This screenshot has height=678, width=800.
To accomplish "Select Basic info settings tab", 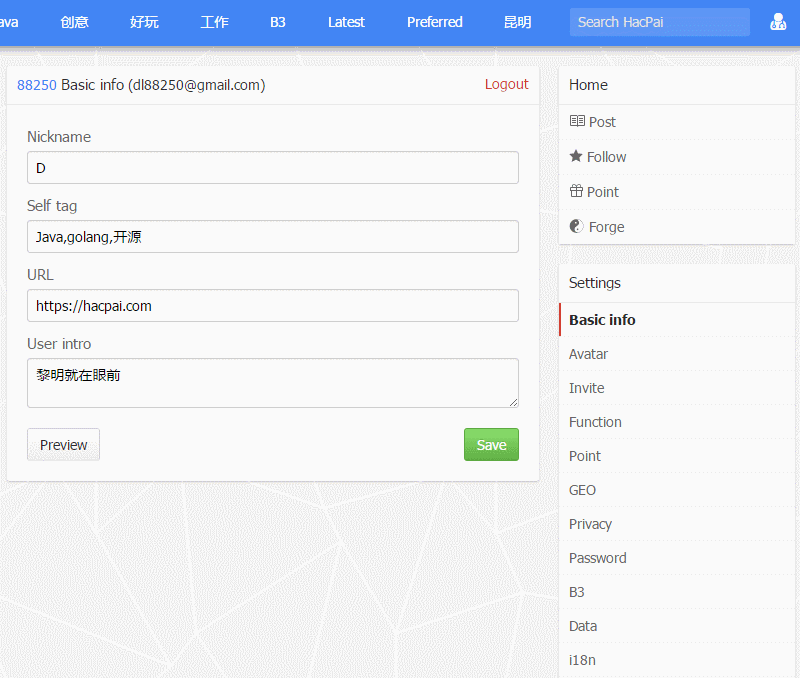I will click(679, 320).
